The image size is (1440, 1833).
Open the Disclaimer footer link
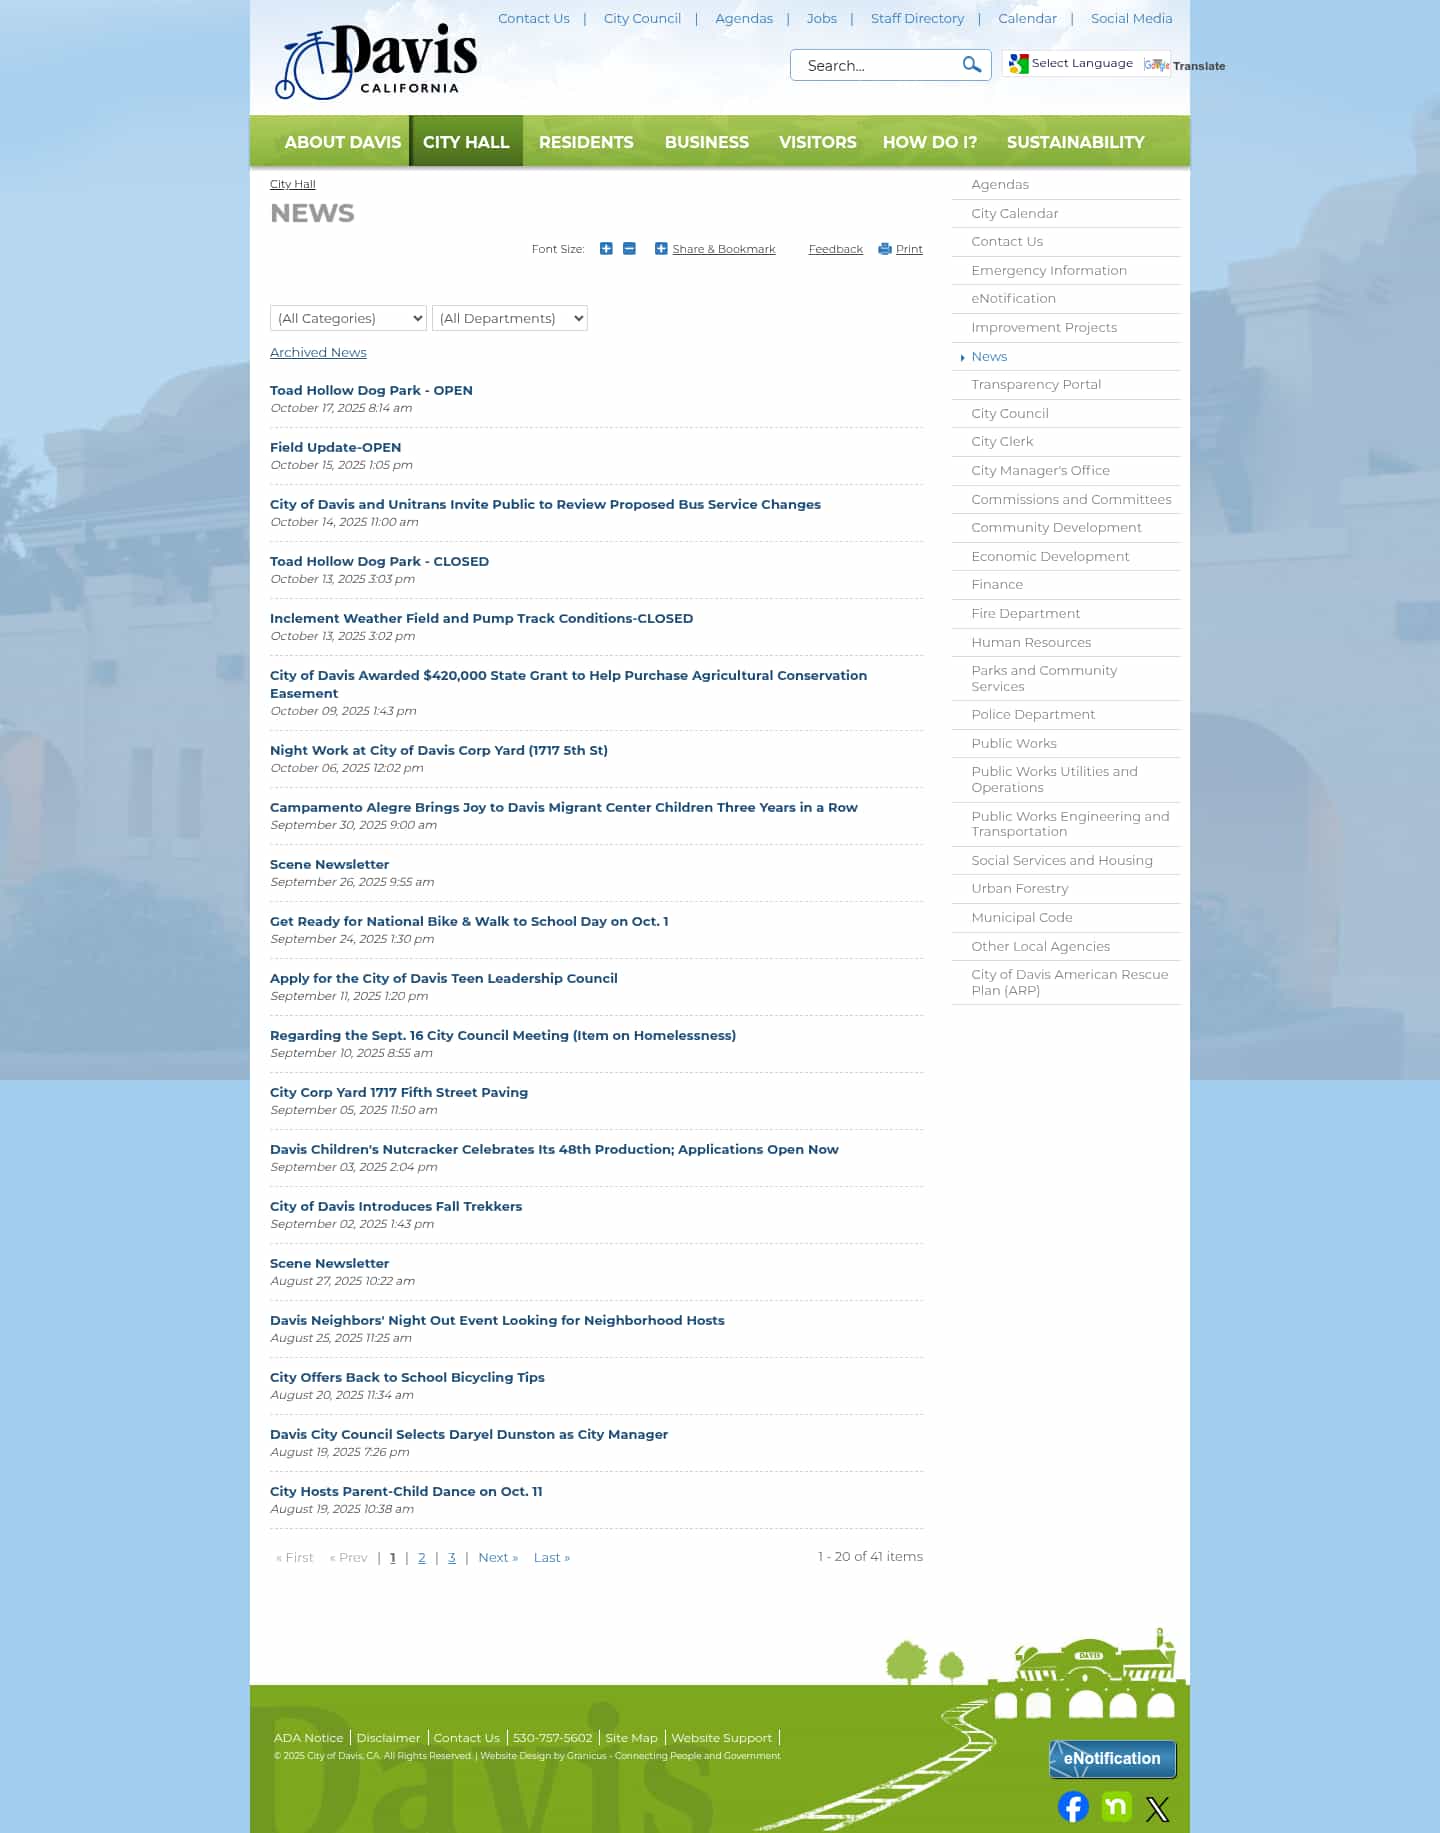(x=388, y=1738)
